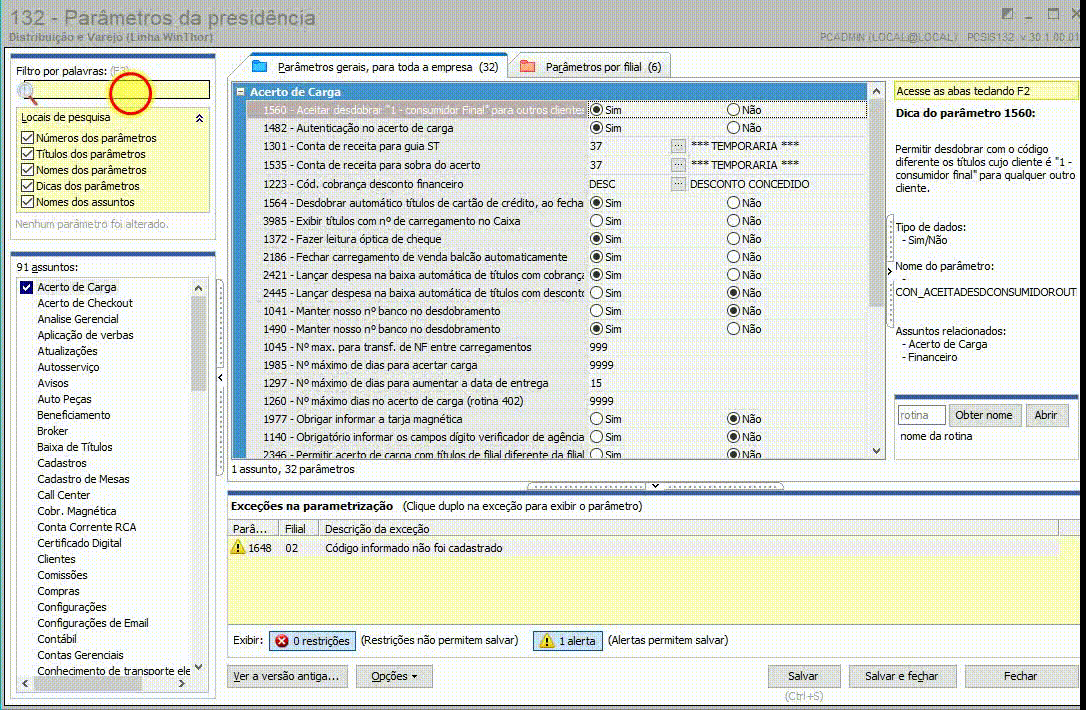
Task: Select Call Center subject
Action: pyautogui.click(x=64, y=495)
